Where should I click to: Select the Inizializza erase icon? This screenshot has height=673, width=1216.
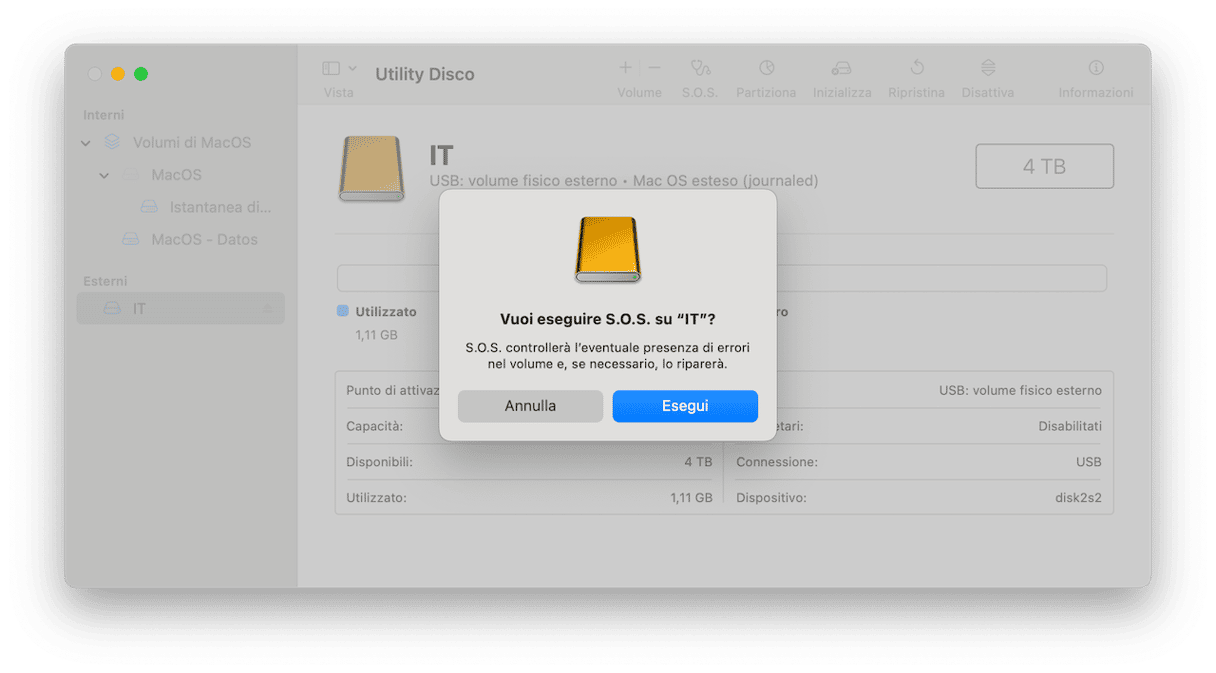[841, 68]
